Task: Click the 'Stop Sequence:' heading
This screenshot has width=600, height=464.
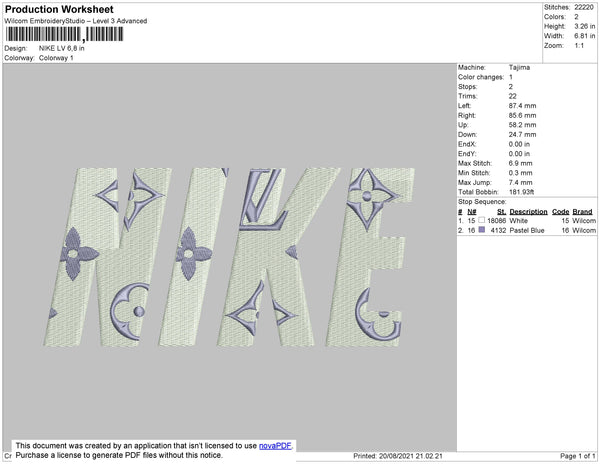Action: pyautogui.click(x=482, y=202)
